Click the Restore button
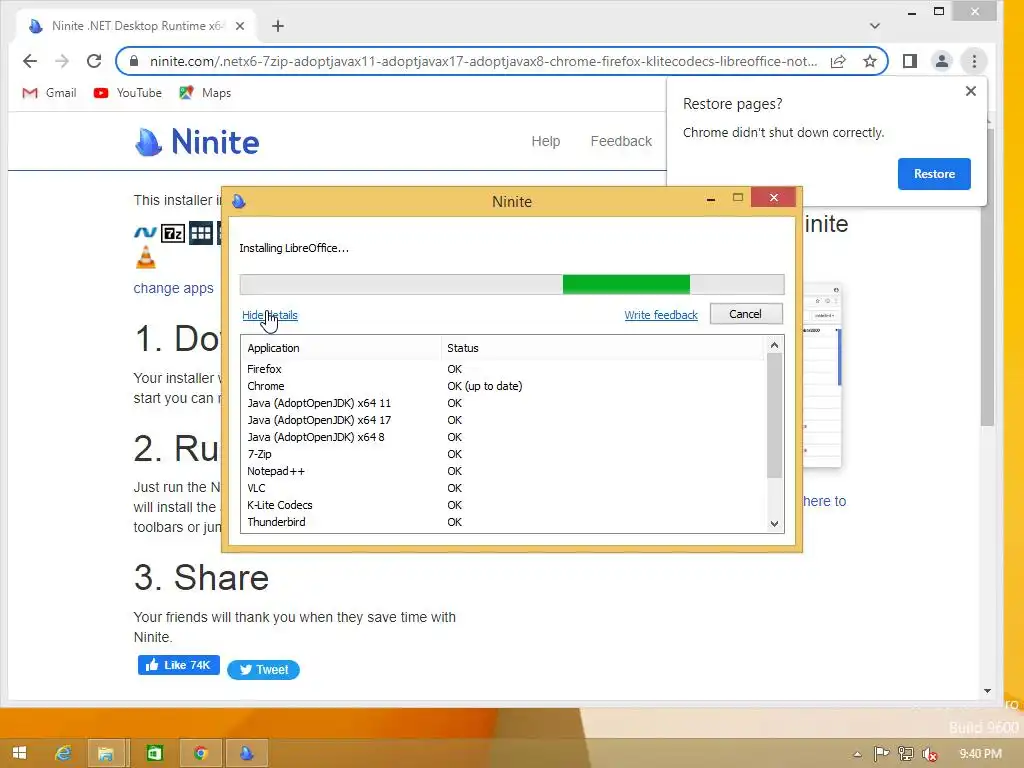 pyautogui.click(x=934, y=174)
